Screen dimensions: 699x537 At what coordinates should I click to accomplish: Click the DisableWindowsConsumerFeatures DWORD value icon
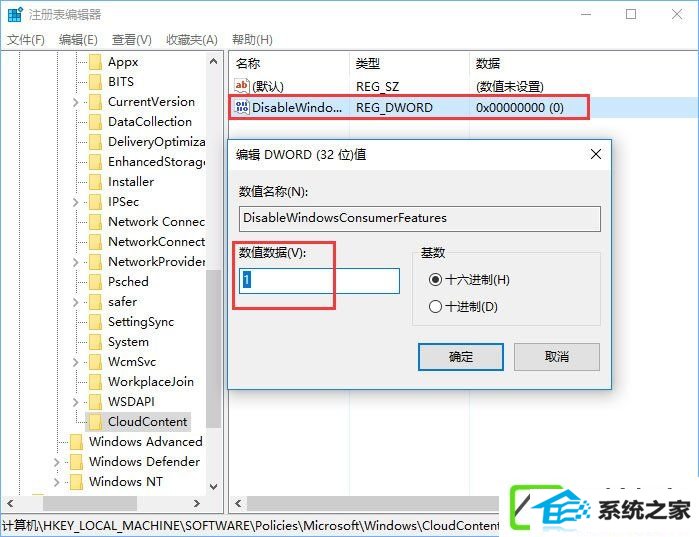[x=242, y=107]
